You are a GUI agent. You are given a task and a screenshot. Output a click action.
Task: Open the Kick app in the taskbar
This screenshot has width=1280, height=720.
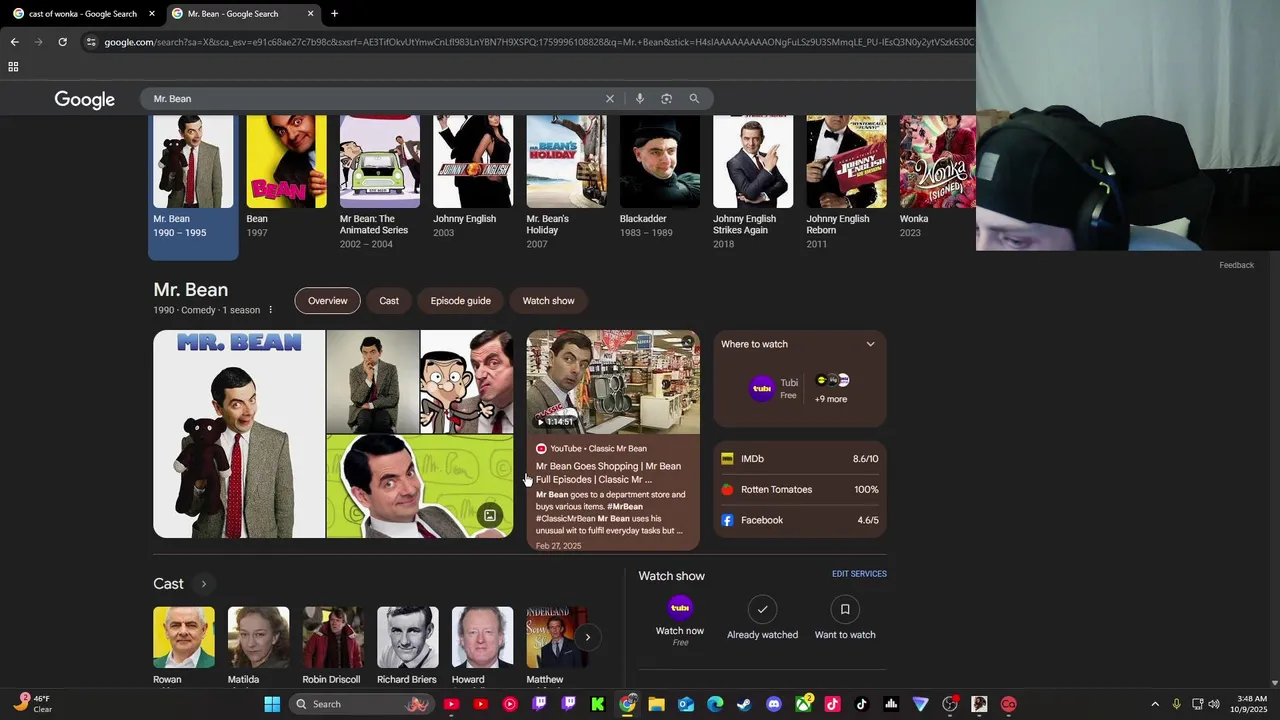pos(598,704)
